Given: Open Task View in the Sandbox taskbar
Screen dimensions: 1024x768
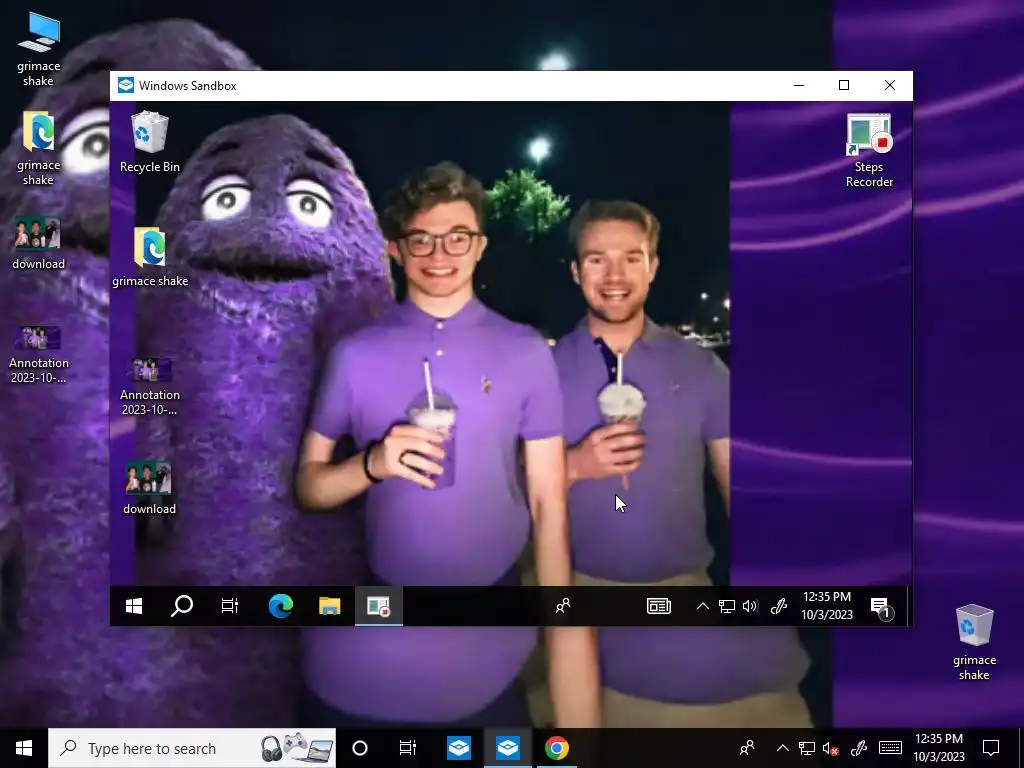Looking at the screenshot, I should [x=230, y=606].
